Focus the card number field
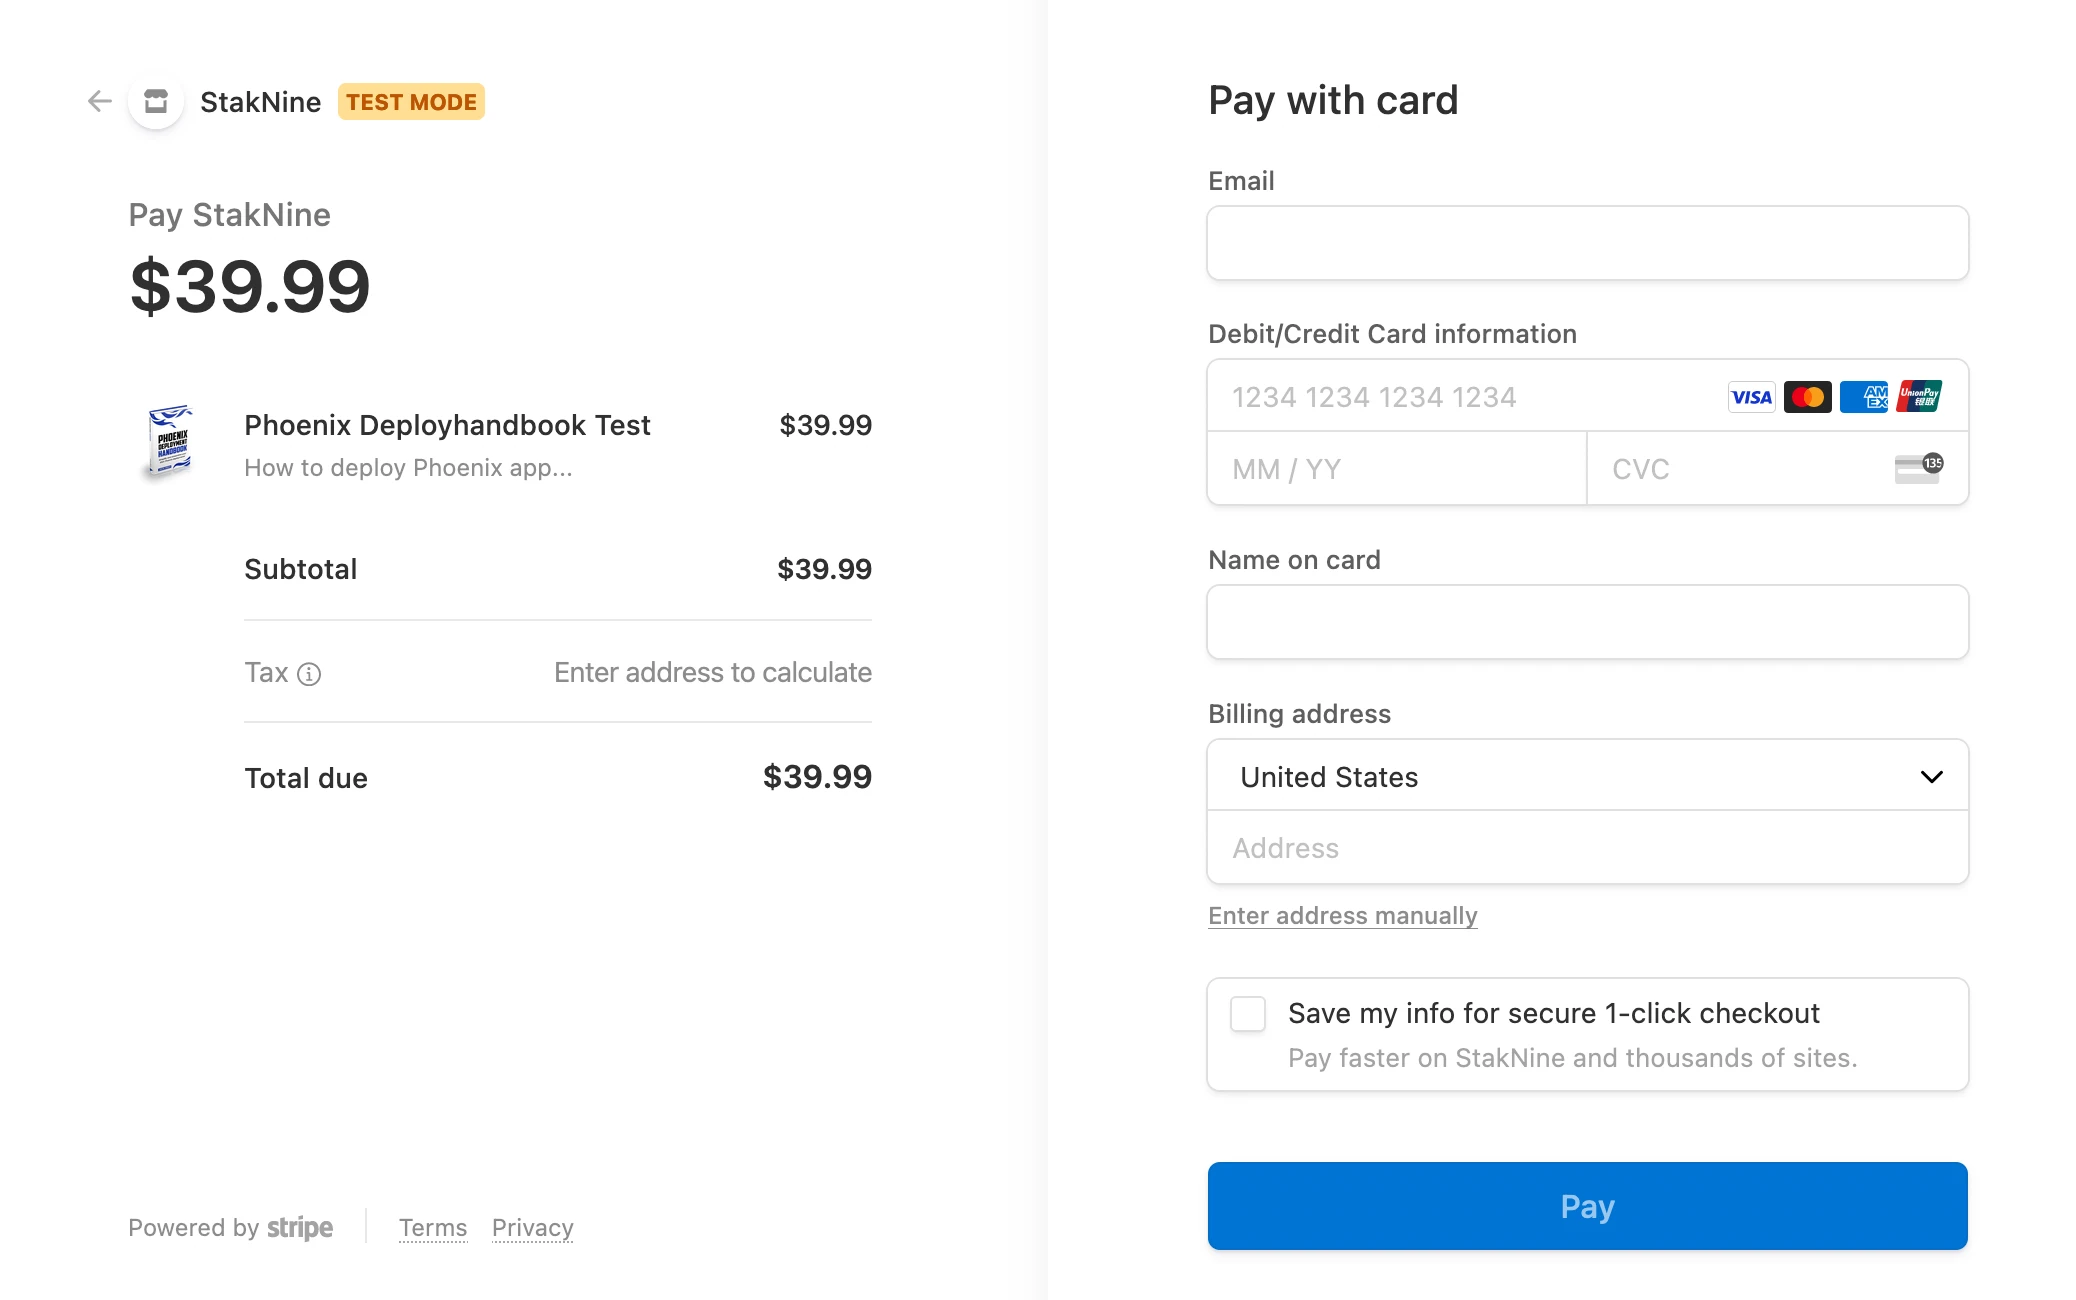This screenshot has width=2076, height=1300. click(x=1460, y=397)
